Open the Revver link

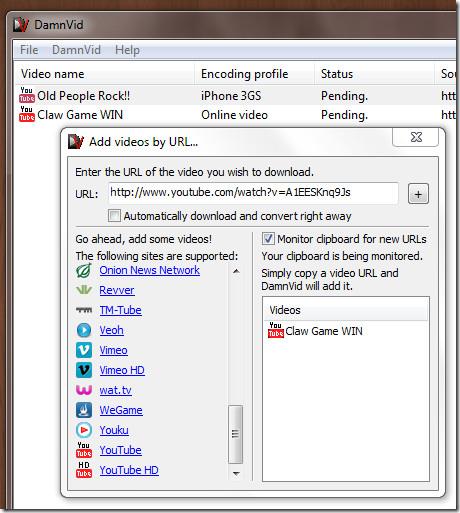click(117, 290)
